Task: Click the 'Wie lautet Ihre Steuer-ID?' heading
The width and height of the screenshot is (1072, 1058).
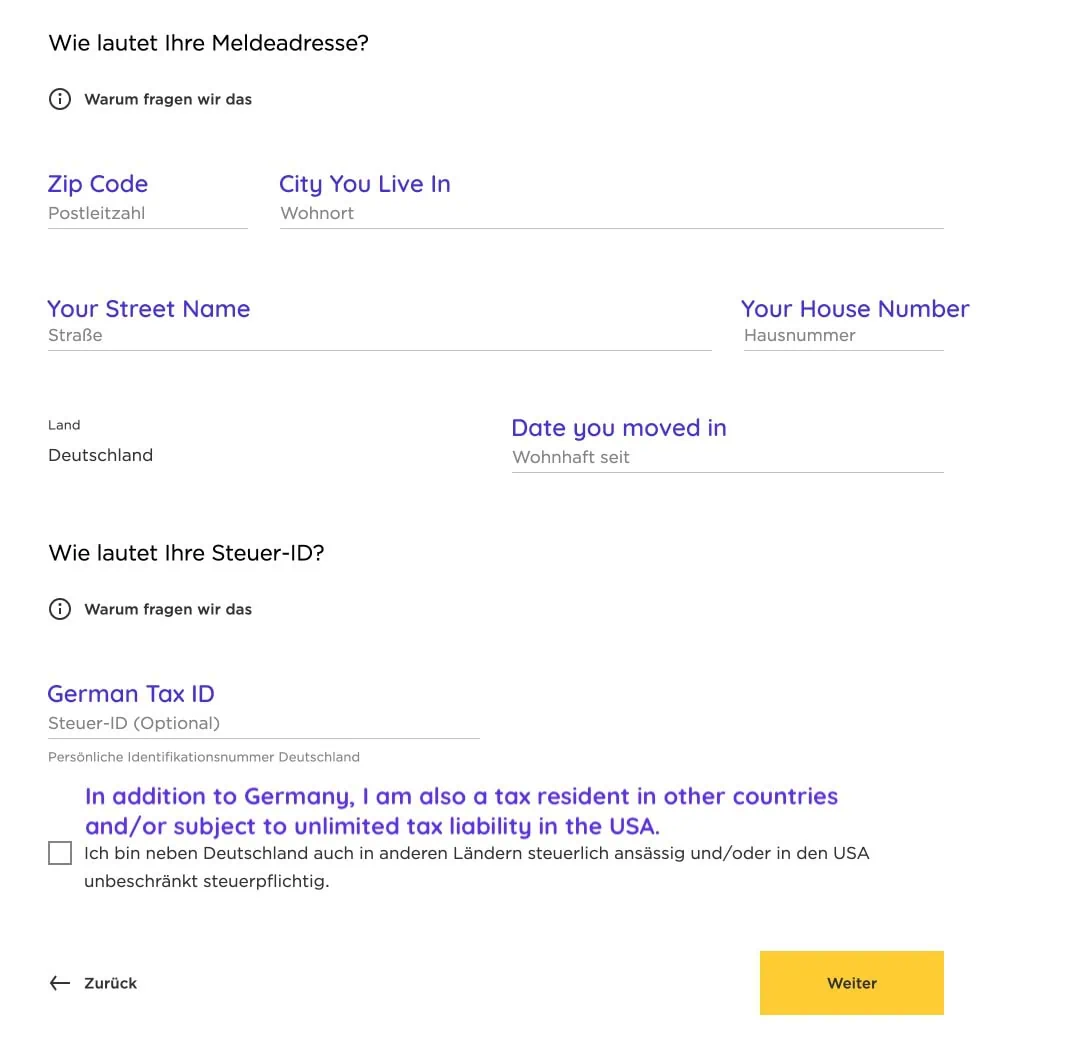Action: [x=186, y=553]
